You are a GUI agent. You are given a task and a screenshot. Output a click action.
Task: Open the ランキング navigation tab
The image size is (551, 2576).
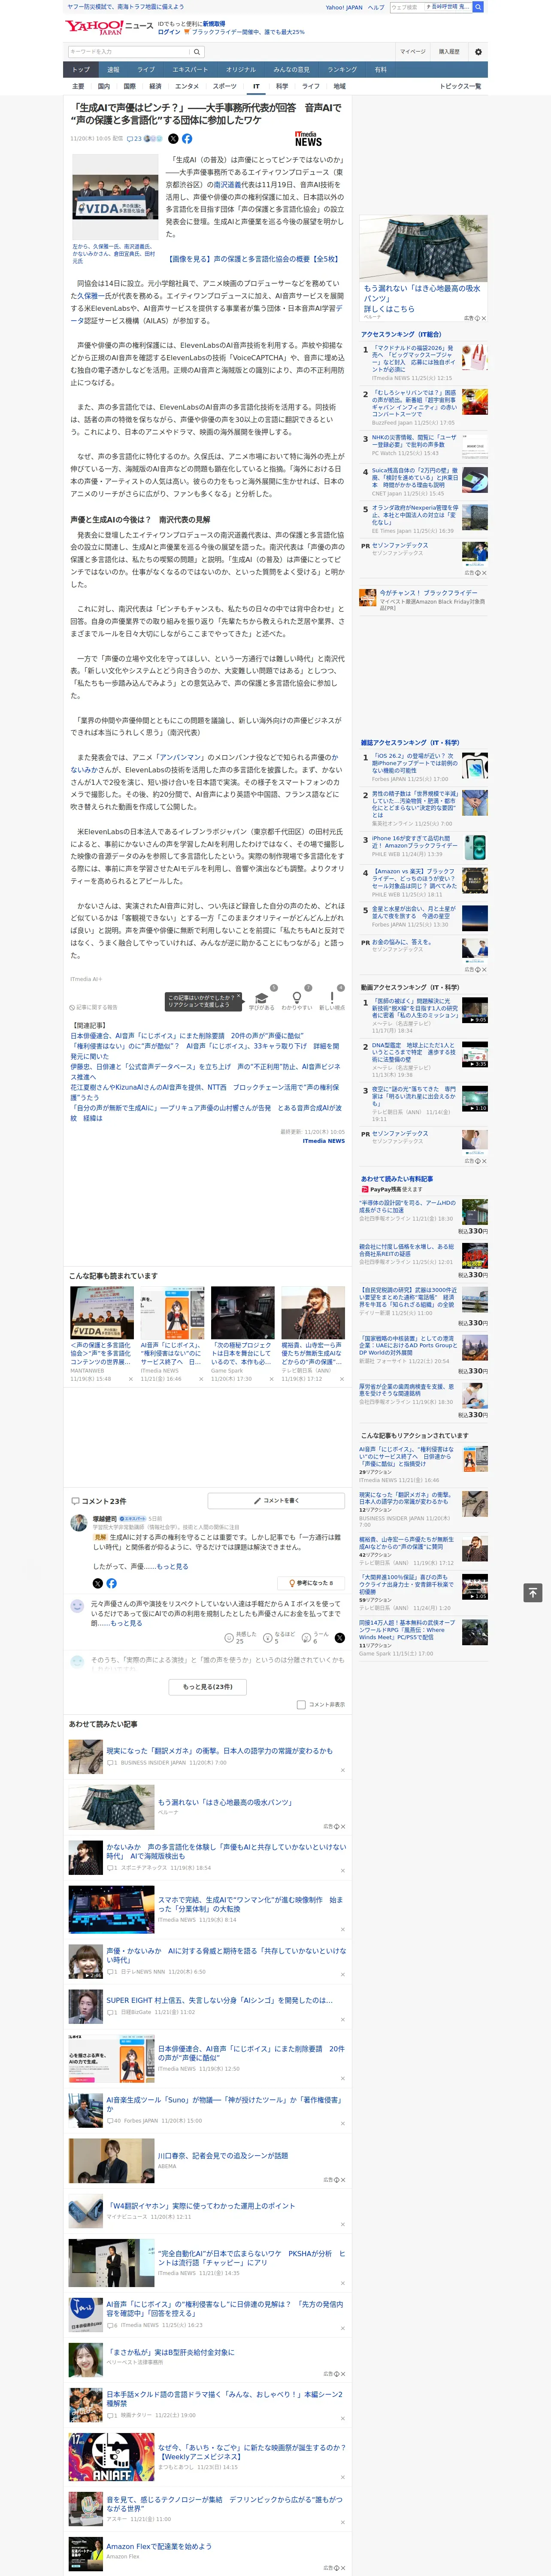[342, 70]
